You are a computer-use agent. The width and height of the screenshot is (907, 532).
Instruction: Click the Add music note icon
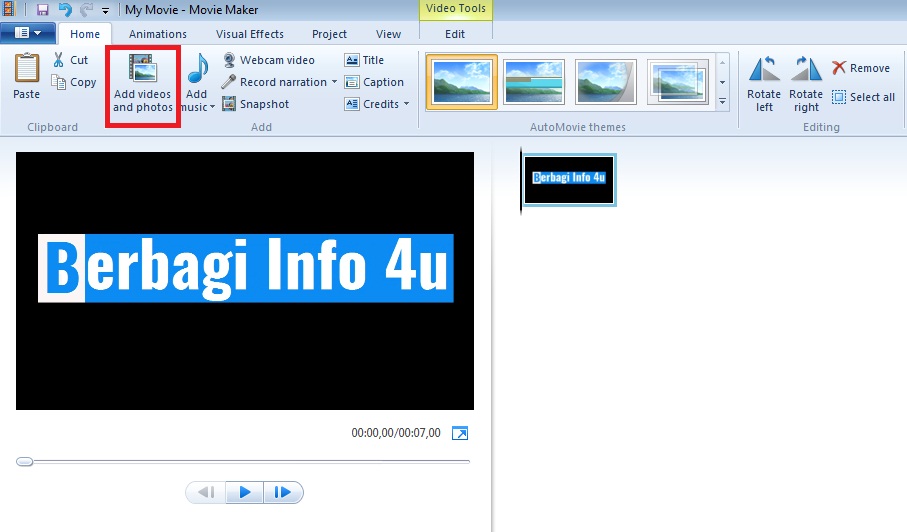197,69
